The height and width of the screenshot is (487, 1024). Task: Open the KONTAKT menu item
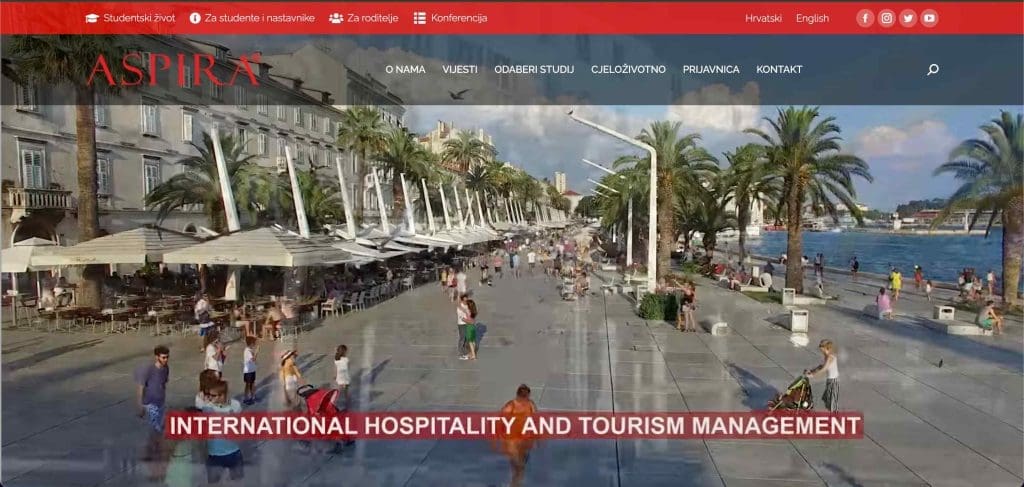tap(779, 69)
